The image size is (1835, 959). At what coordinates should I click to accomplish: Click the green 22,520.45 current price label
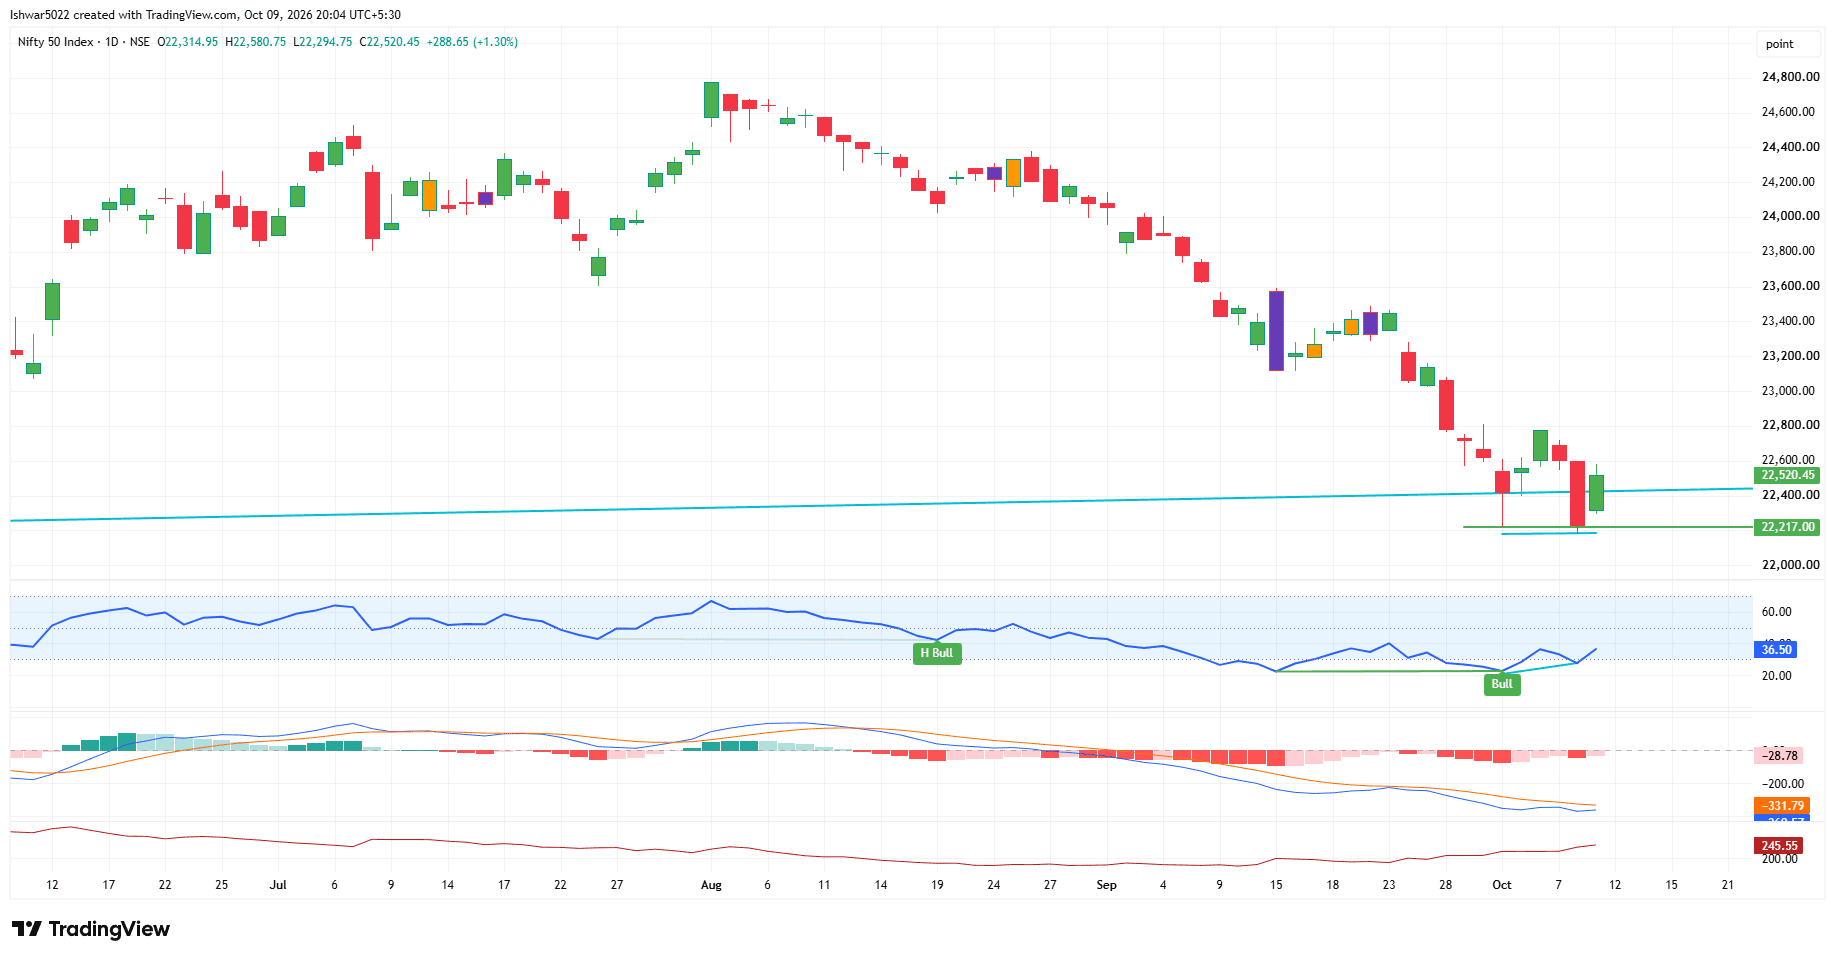coord(1787,475)
